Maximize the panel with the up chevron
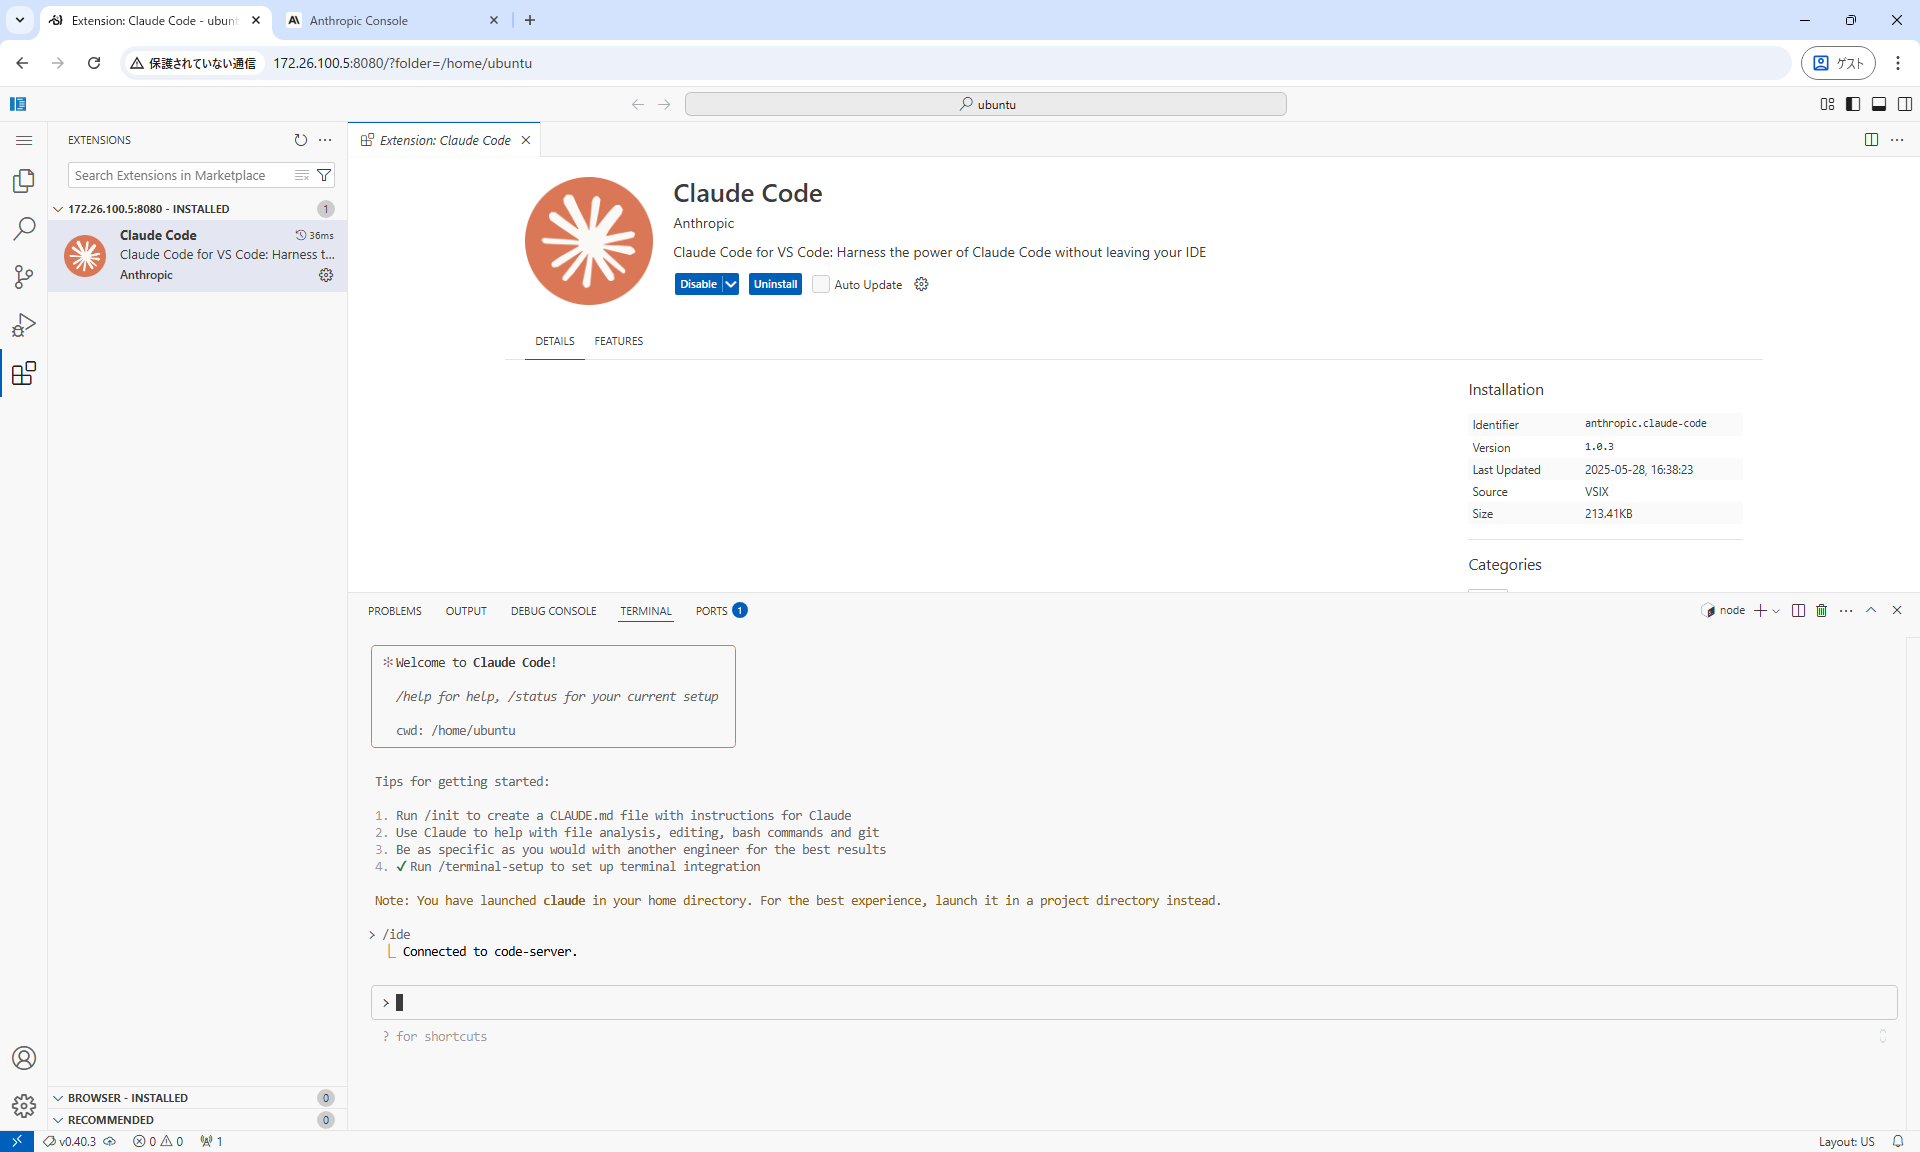This screenshot has height=1152, width=1920. 1871,611
